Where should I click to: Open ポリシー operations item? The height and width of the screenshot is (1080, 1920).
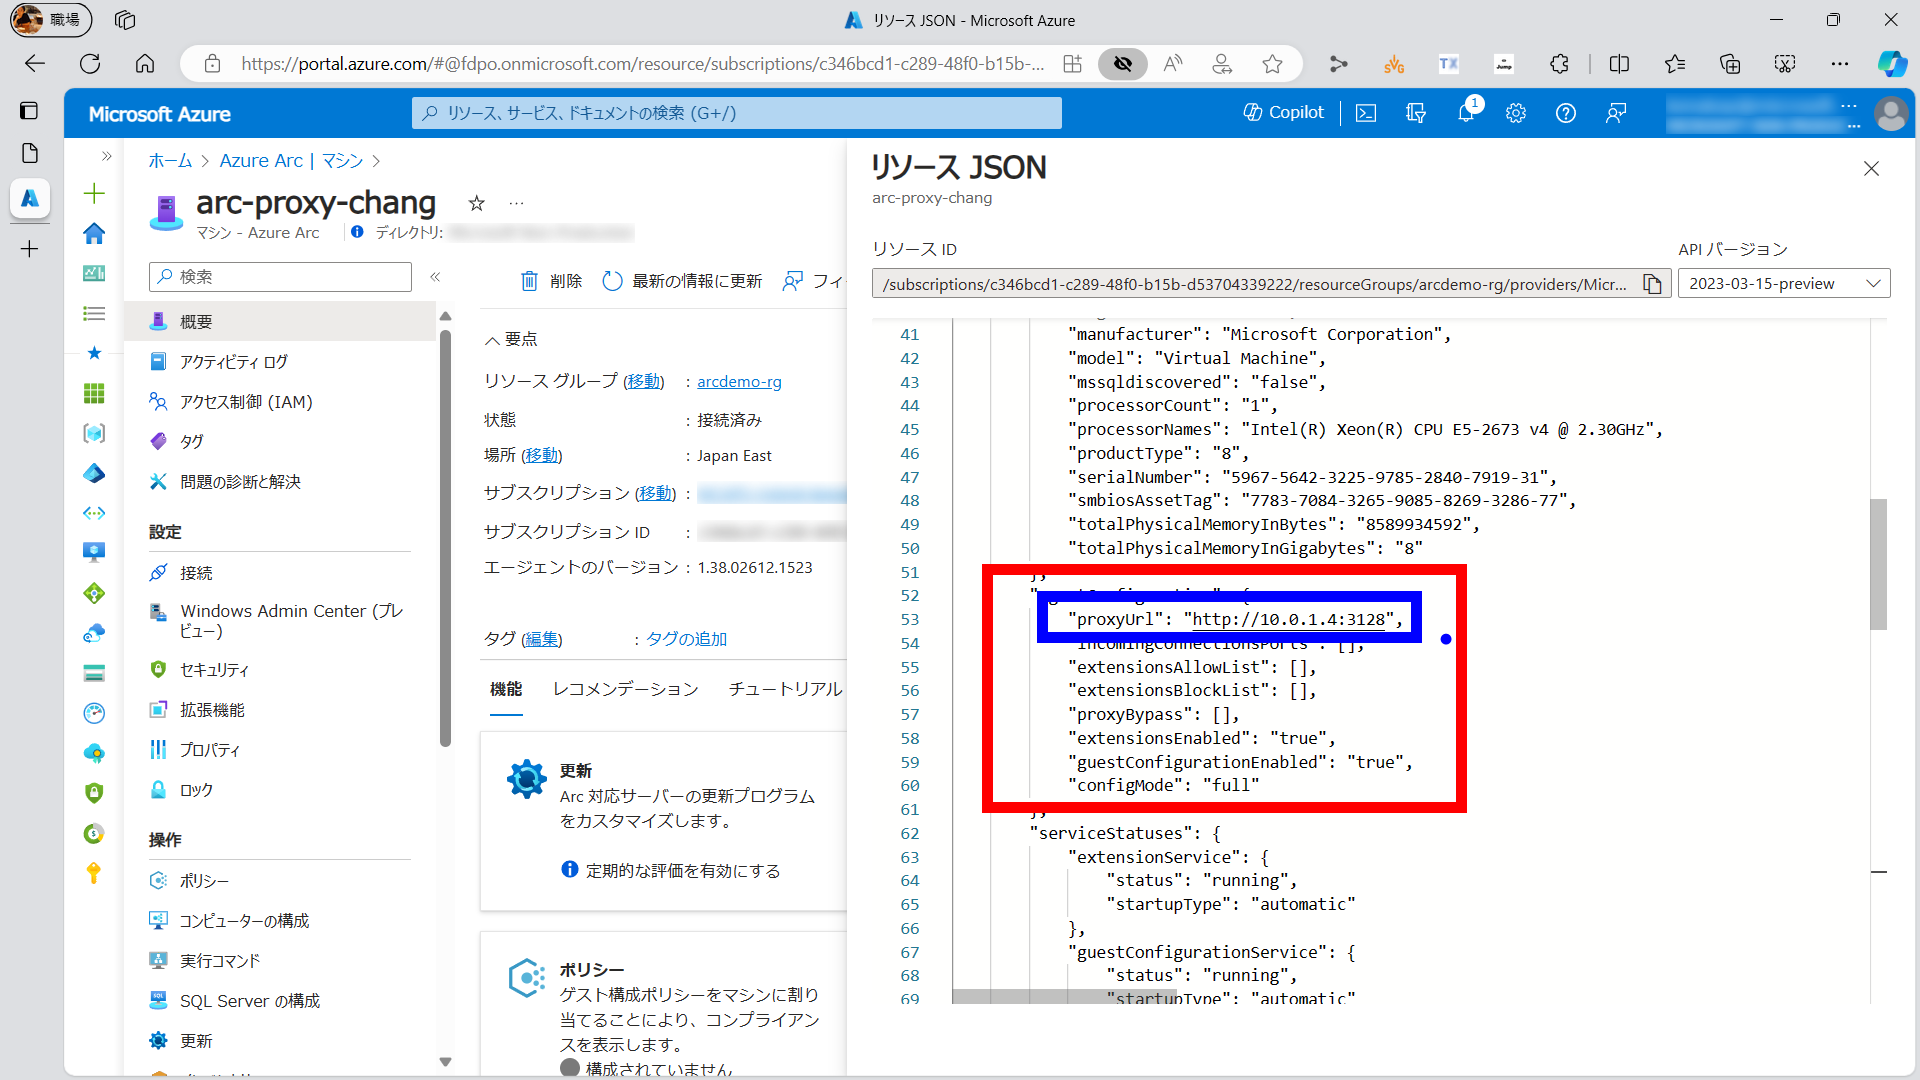[281, 881]
